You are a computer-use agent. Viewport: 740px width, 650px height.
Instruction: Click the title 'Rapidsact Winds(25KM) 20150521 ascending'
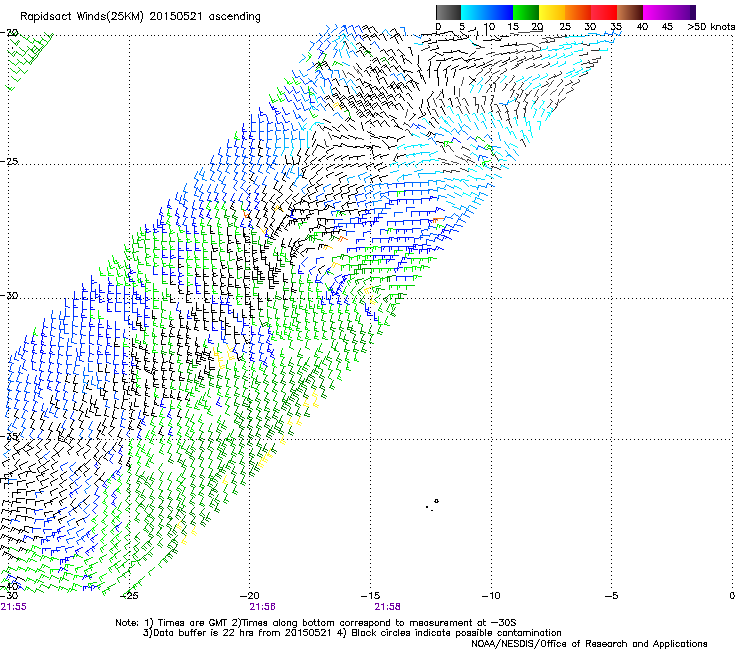[x=140, y=17]
